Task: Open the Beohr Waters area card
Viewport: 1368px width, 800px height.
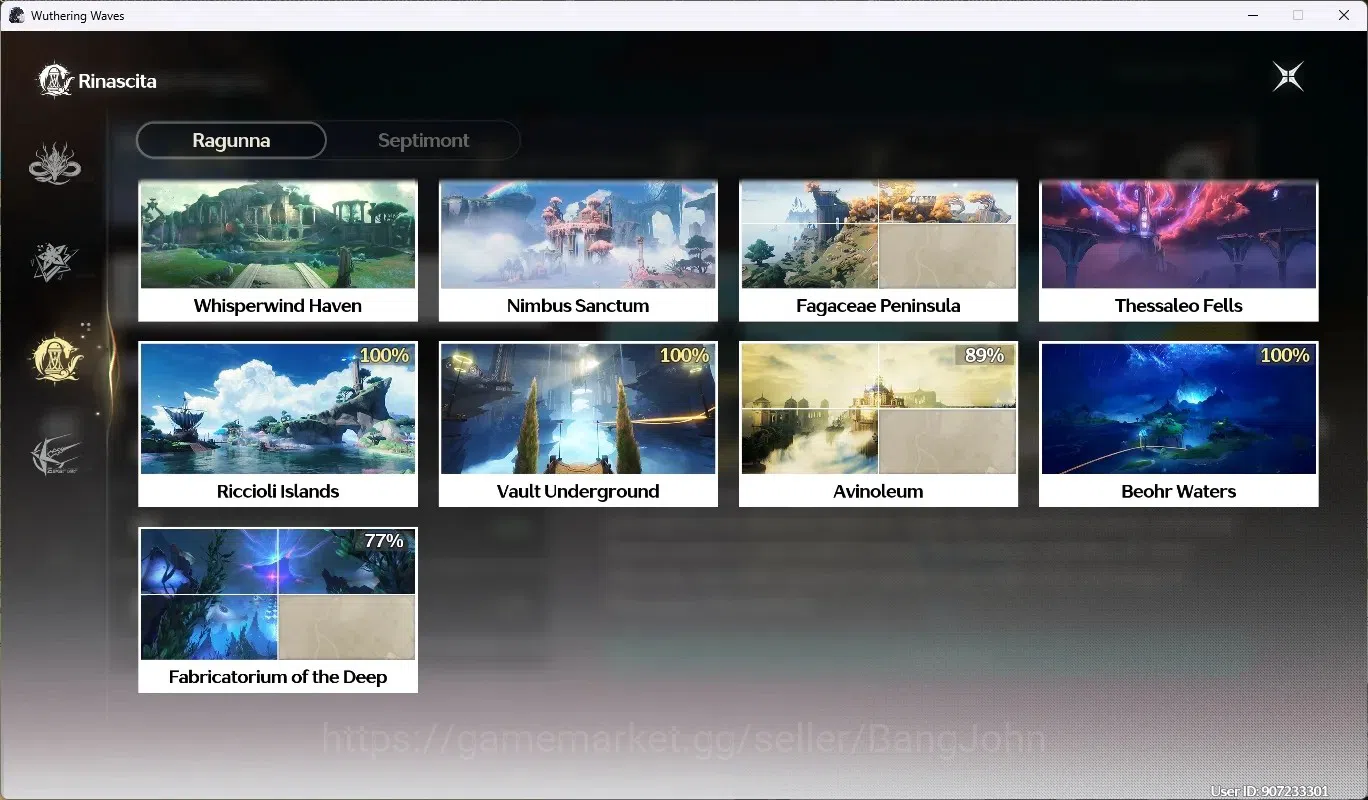Action: pyautogui.click(x=1178, y=424)
